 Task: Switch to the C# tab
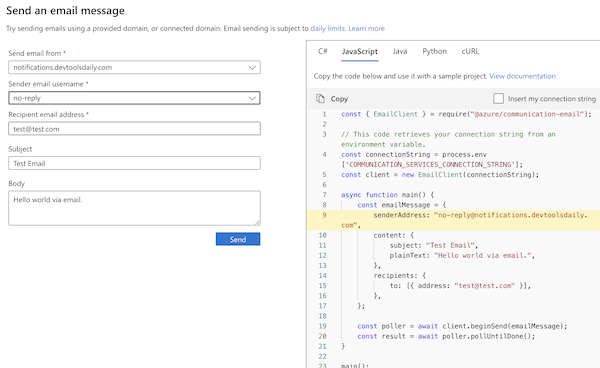(x=323, y=51)
